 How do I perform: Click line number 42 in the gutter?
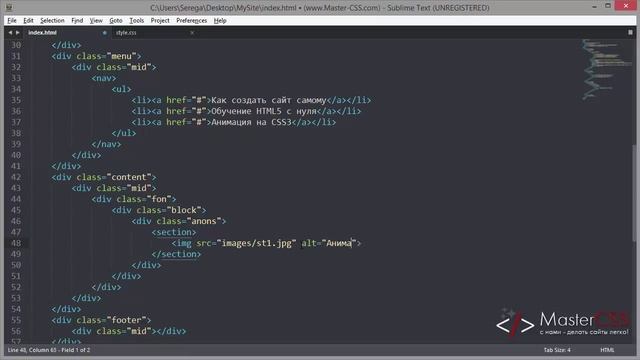[16, 177]
